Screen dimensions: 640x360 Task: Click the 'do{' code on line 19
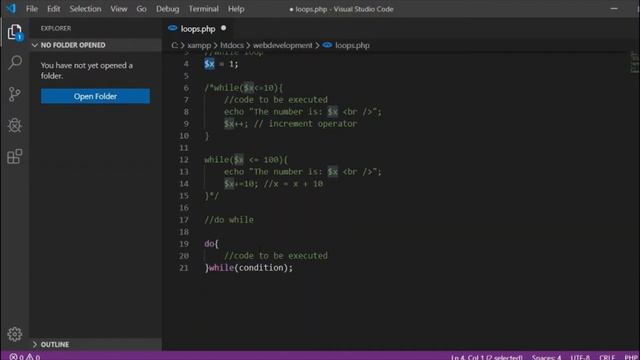point(211,244)
